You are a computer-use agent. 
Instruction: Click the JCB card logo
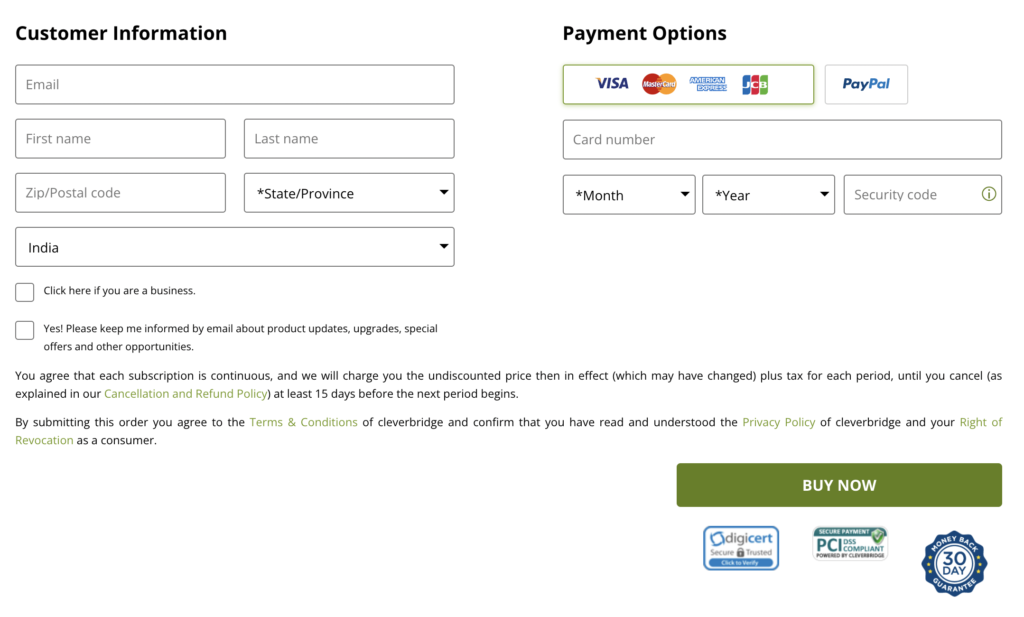(x=755, y=84)
